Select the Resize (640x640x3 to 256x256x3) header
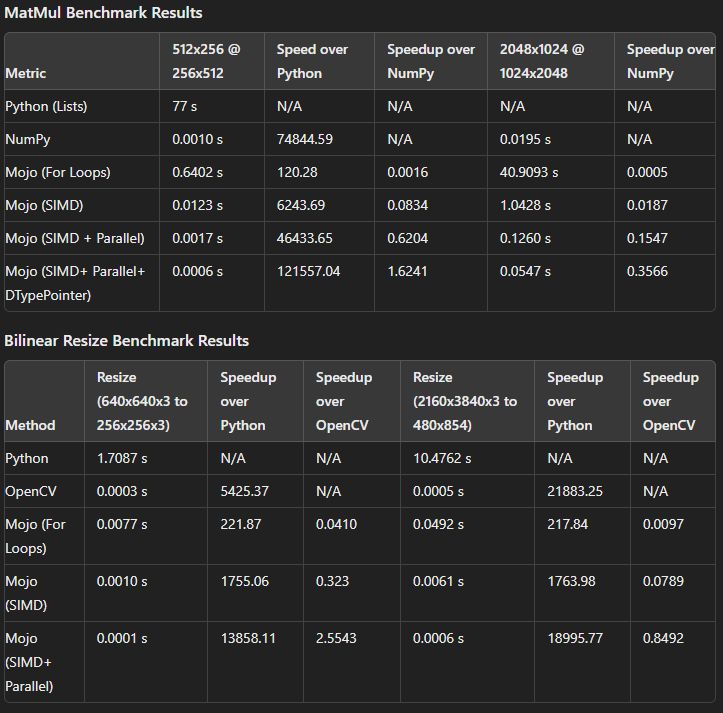The width and height of the screenshot is (723, 713). click(x=142, y=401)
